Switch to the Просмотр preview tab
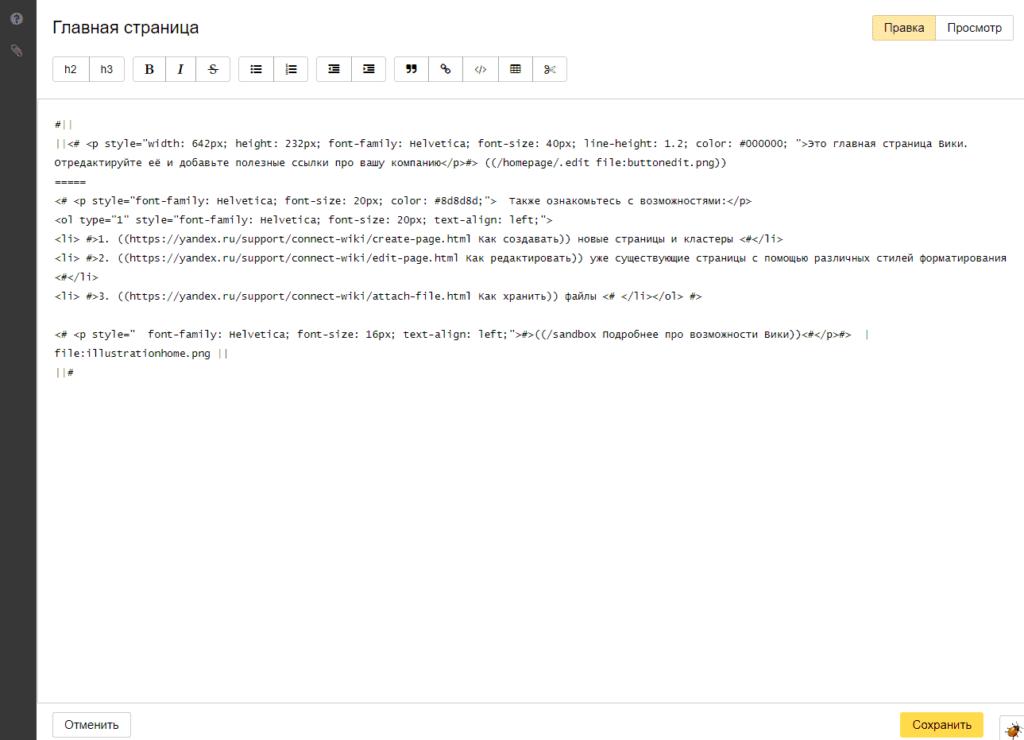 [974, 28]
